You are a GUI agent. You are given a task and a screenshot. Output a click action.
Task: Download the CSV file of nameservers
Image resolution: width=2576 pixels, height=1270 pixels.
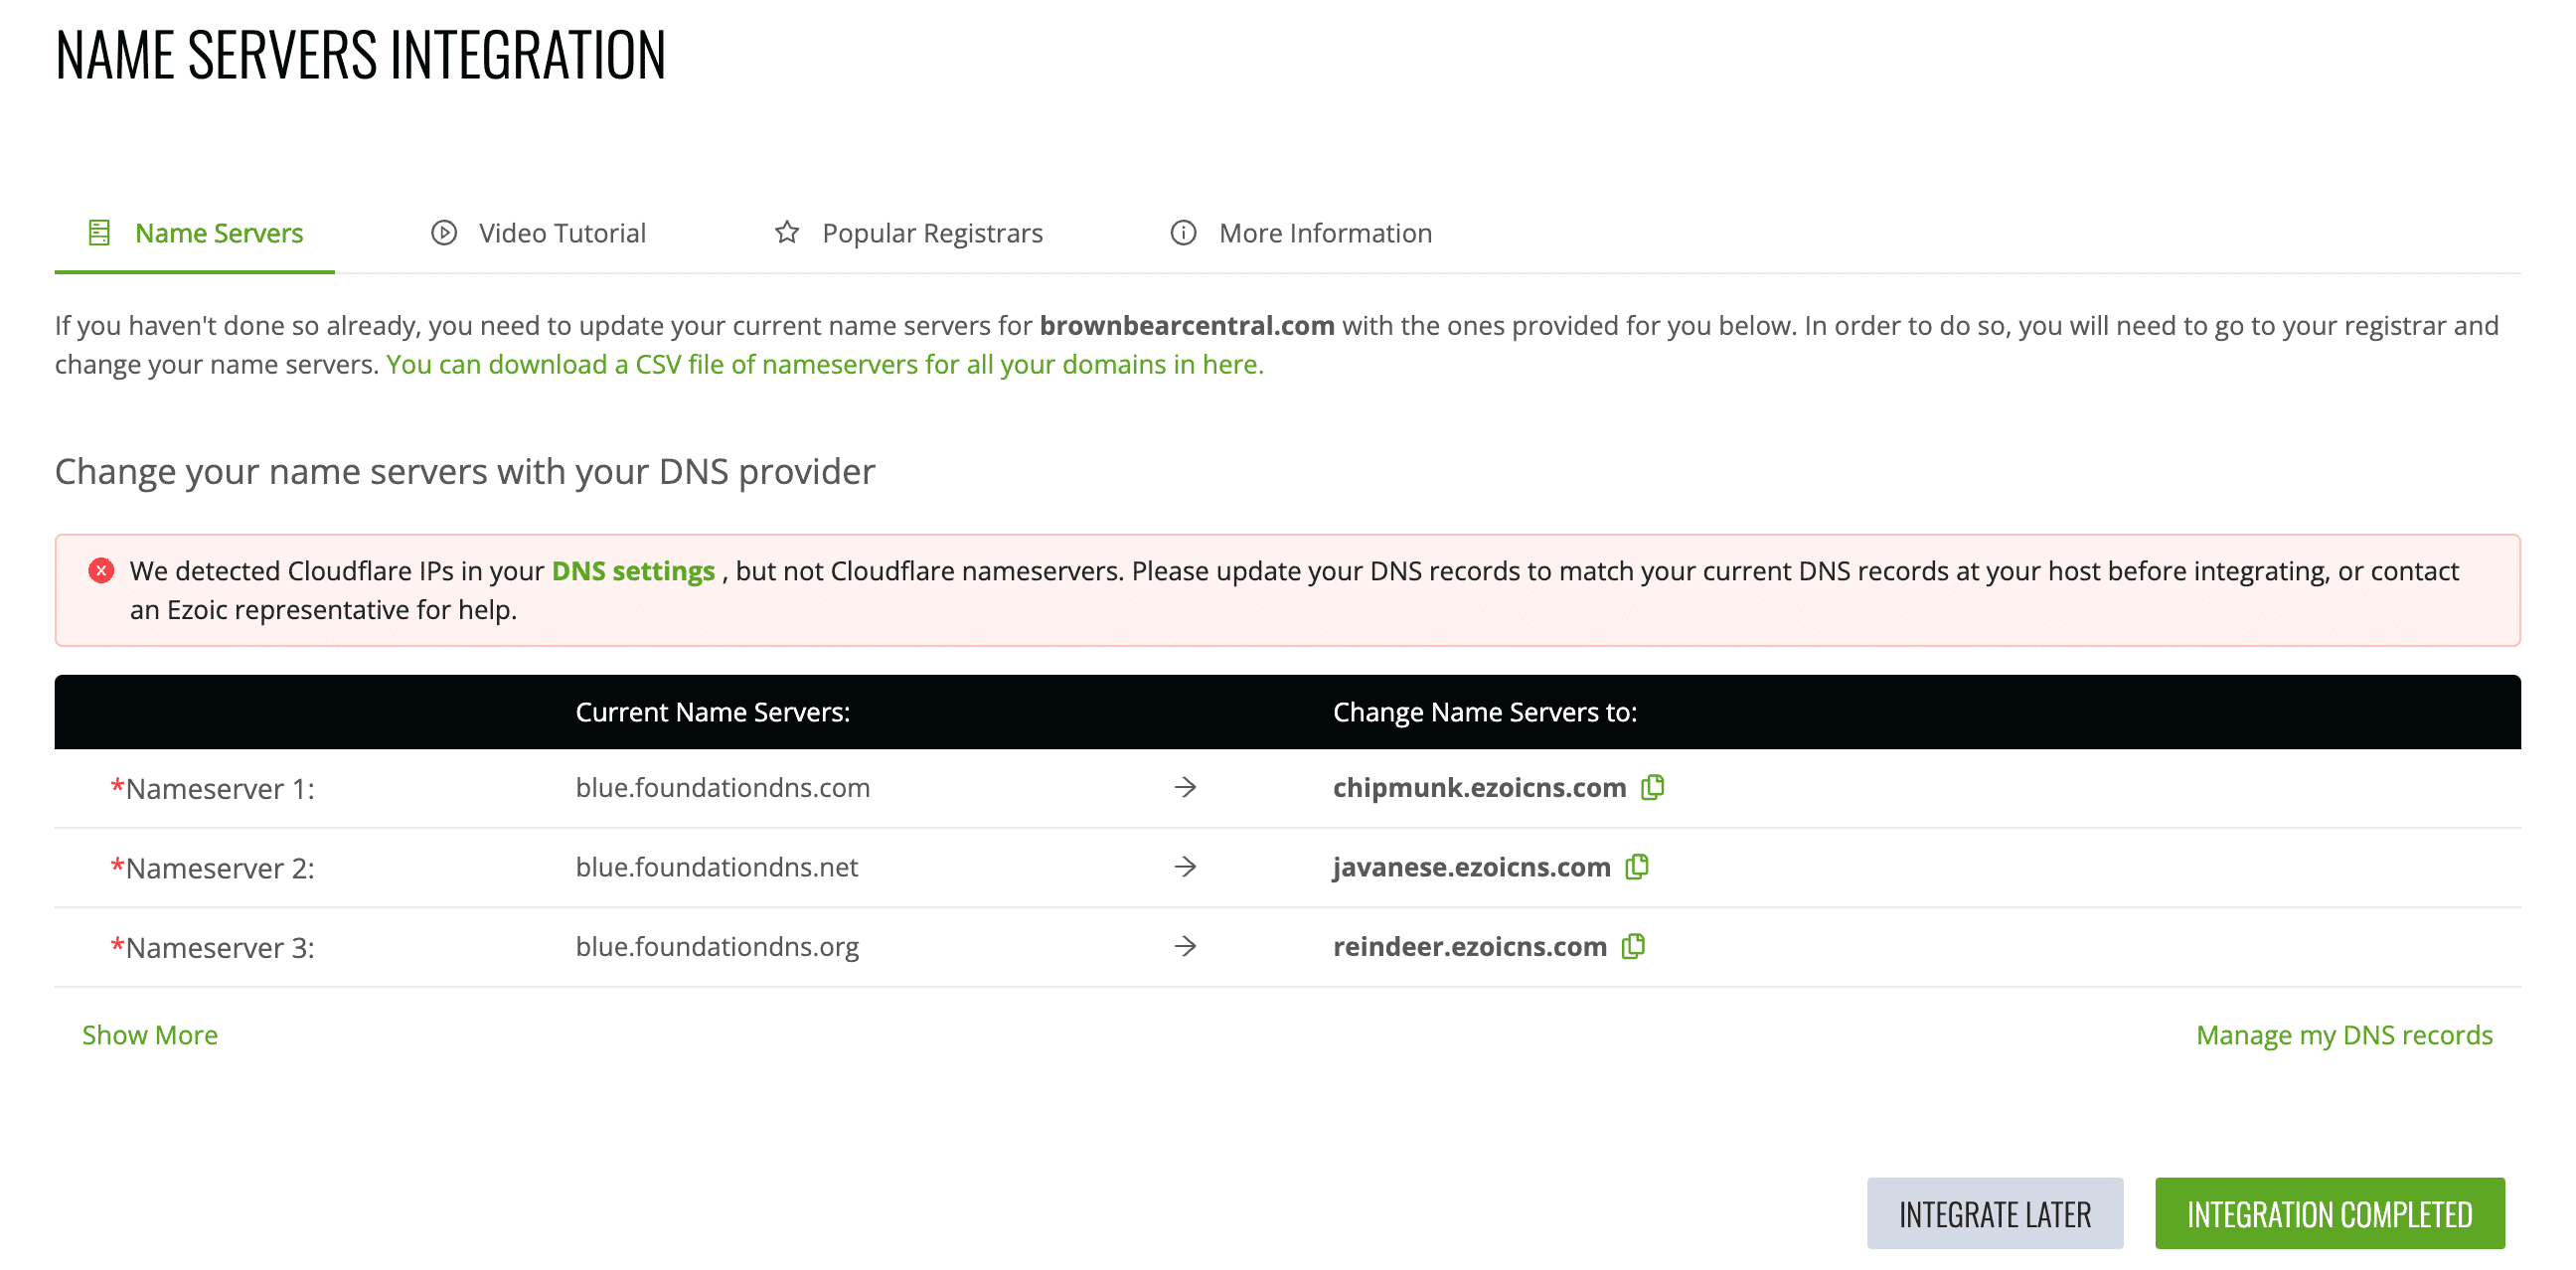pos(825,364)
